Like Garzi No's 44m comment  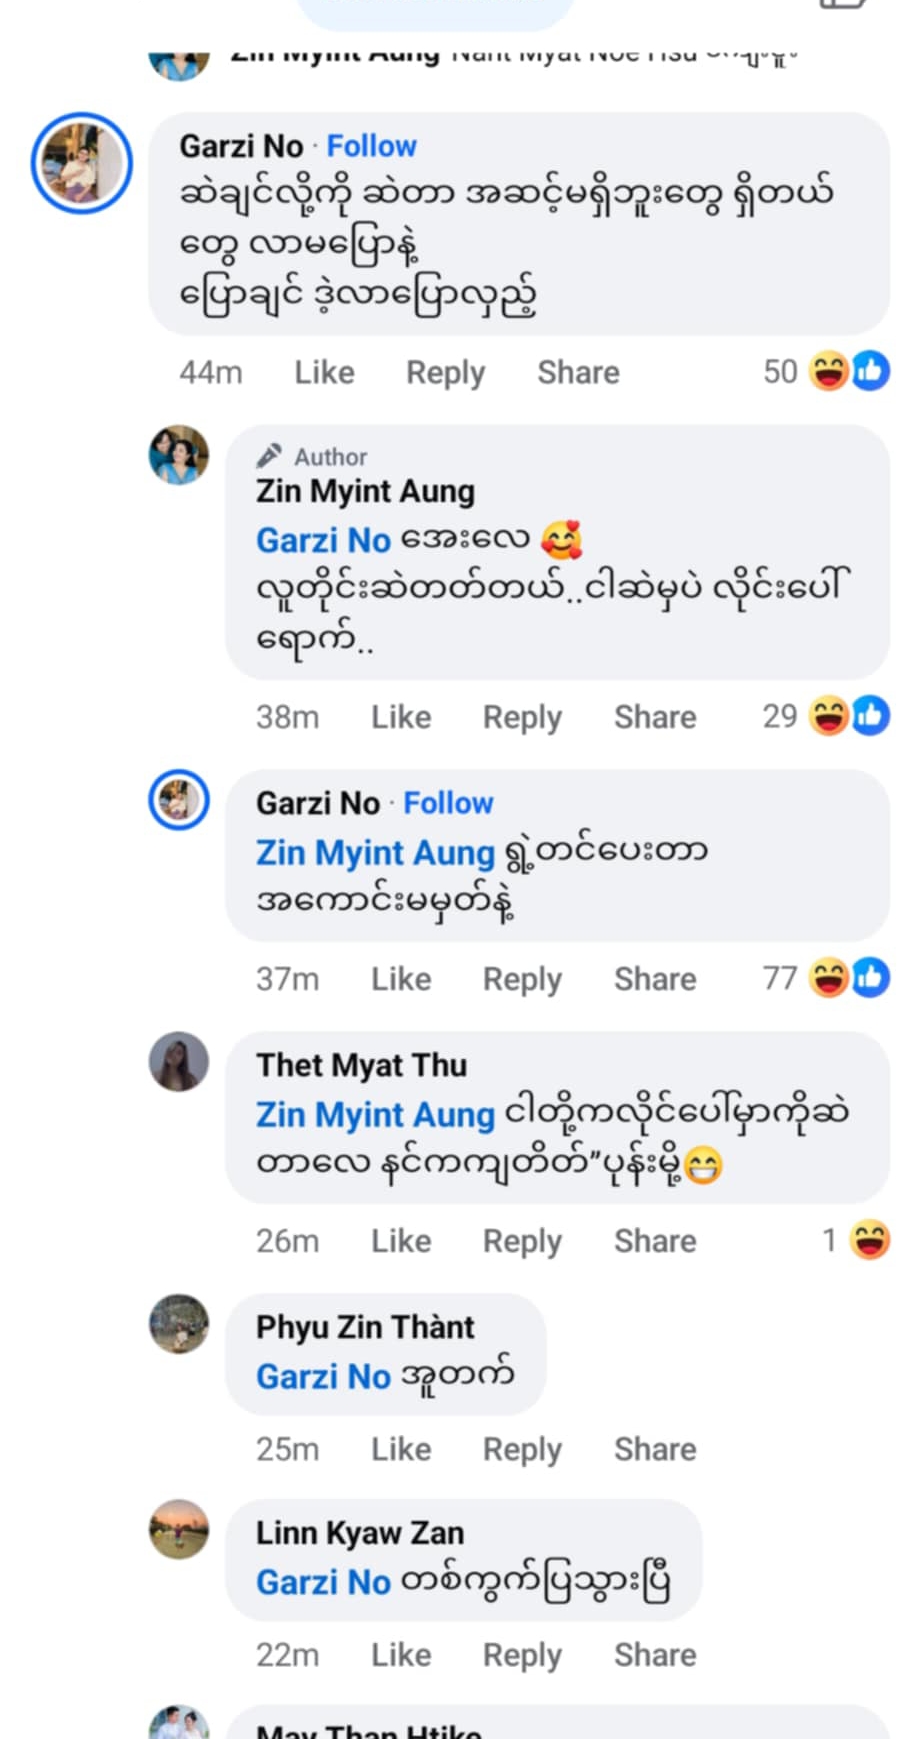[x=324, y=372]
